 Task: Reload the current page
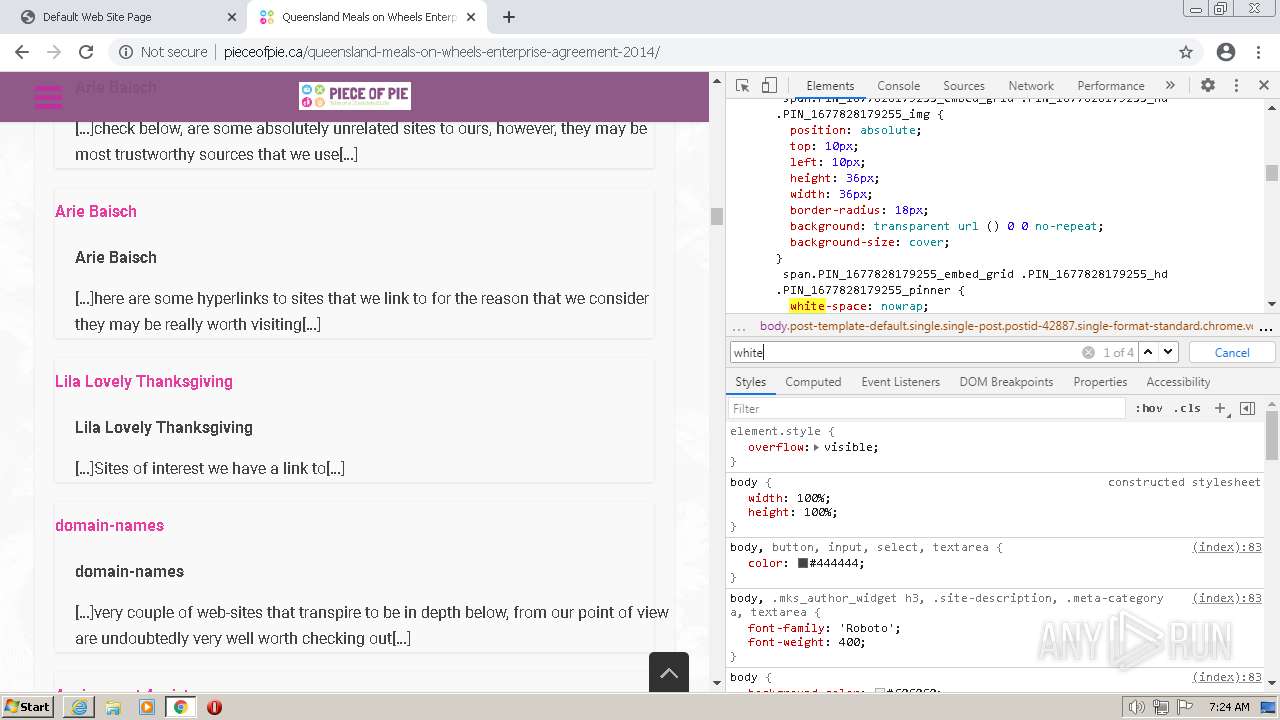[x=86, y=52]
